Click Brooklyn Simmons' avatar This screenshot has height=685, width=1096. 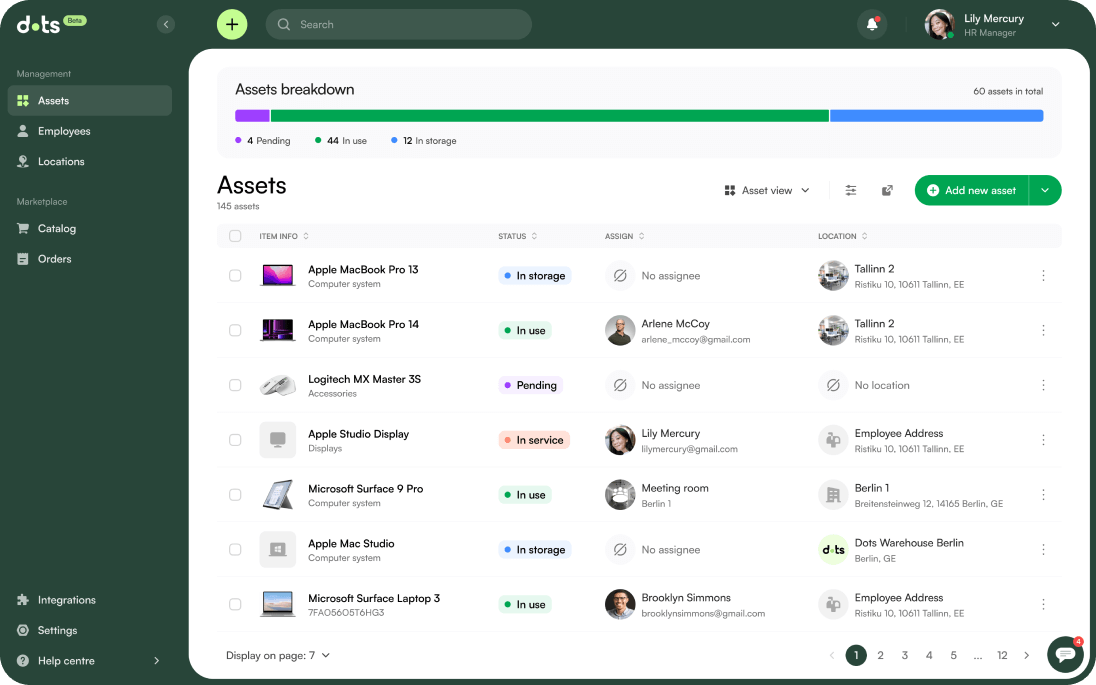(x=620, y=604)
